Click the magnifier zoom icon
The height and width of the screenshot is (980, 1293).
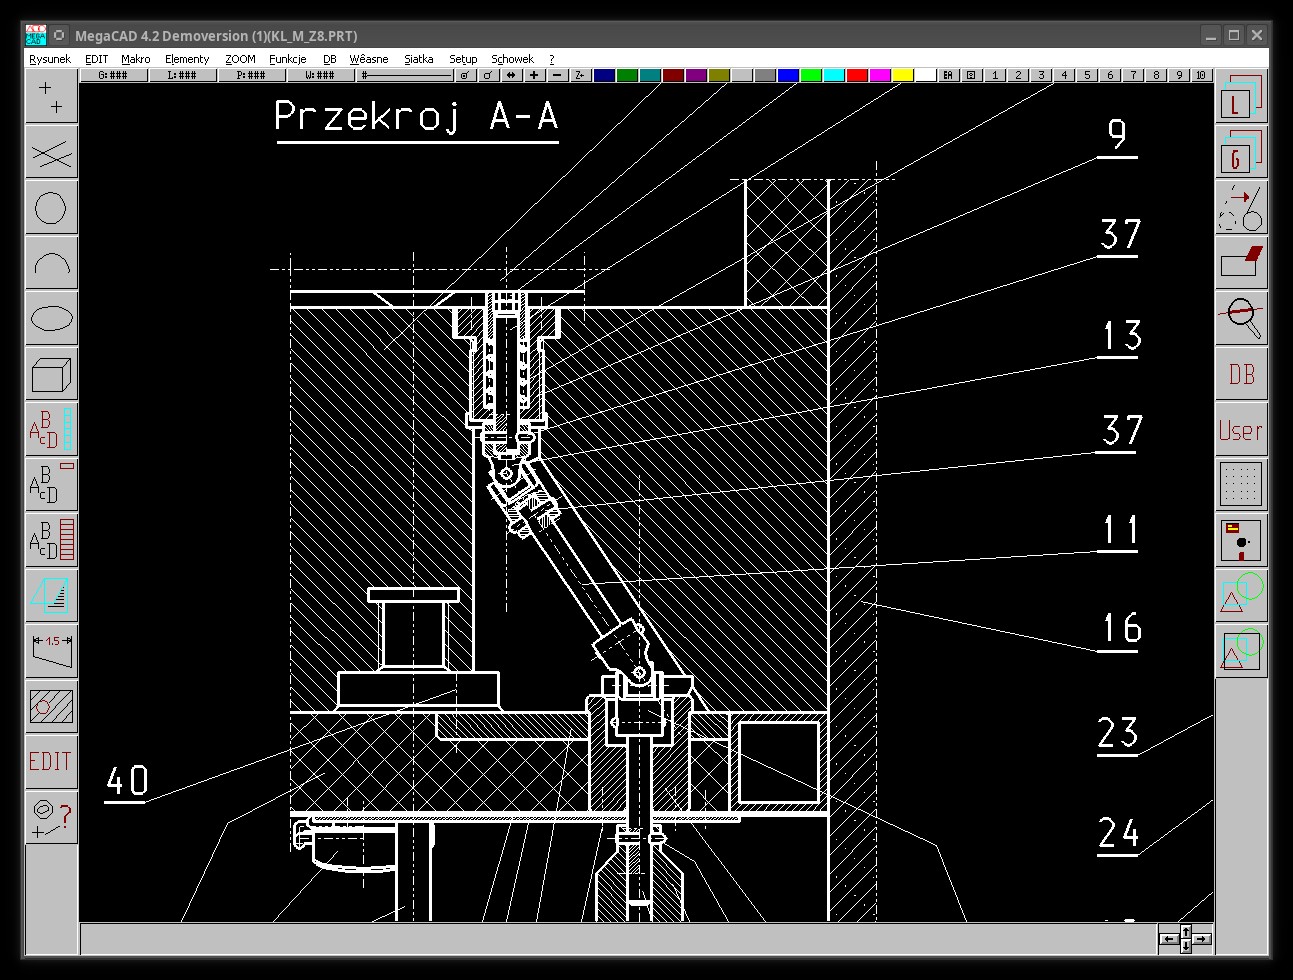click(x=1242, y=318)
